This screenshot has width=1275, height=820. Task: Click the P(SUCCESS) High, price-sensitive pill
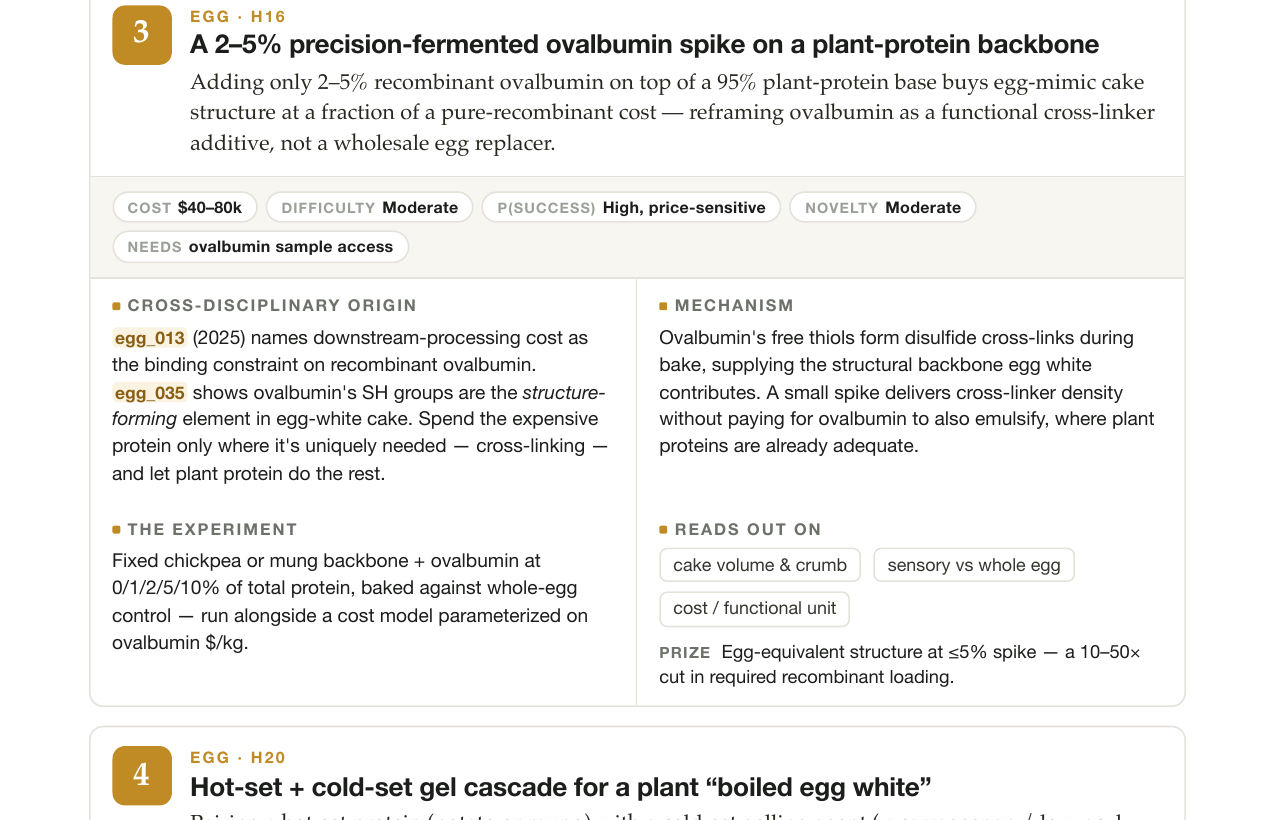(631, 207)
